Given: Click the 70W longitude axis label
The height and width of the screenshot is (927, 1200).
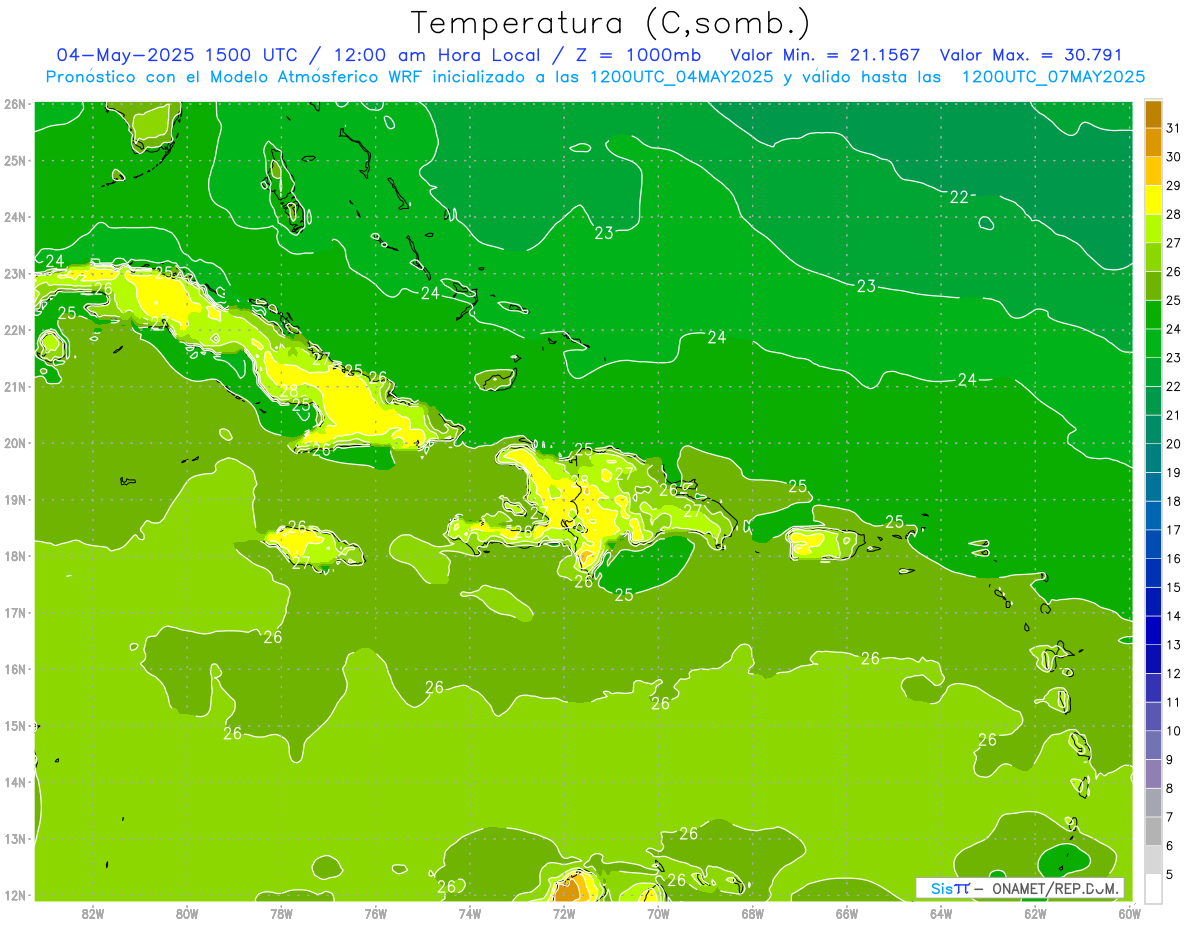Looking at the screenshot, I should click(658, 913).
